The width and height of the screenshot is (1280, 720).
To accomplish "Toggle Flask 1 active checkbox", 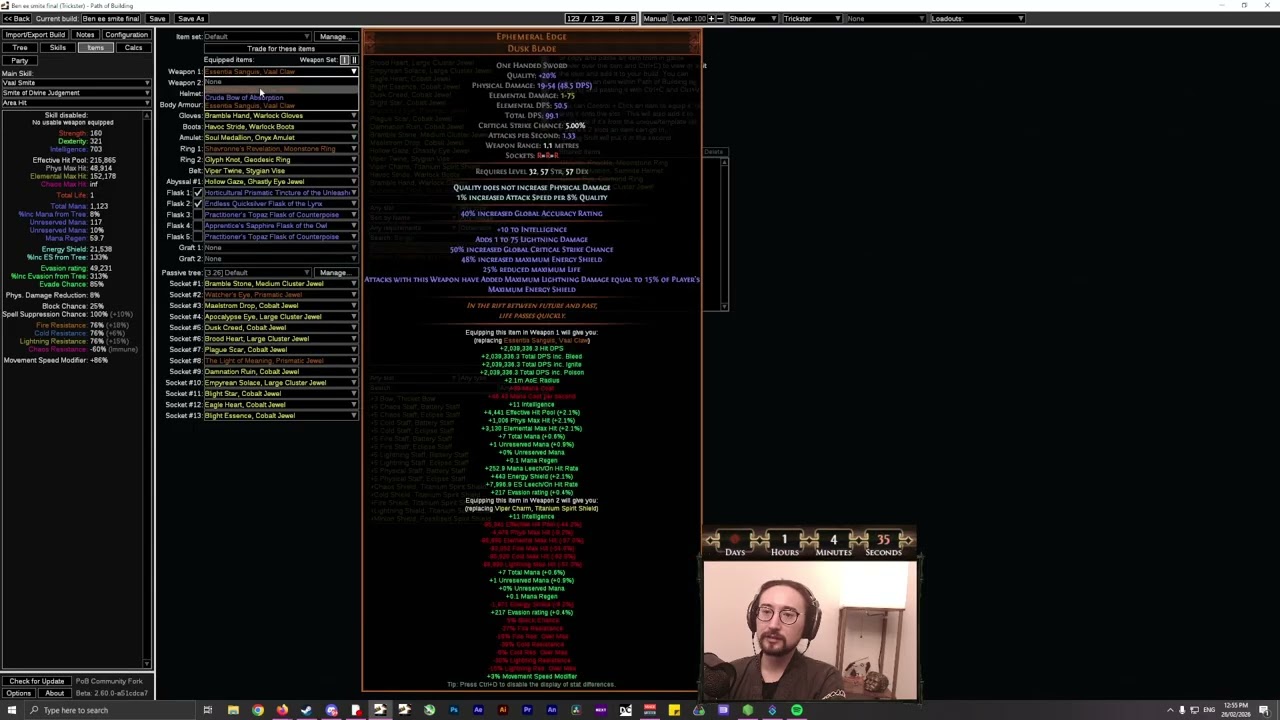I will pos(197,192).
